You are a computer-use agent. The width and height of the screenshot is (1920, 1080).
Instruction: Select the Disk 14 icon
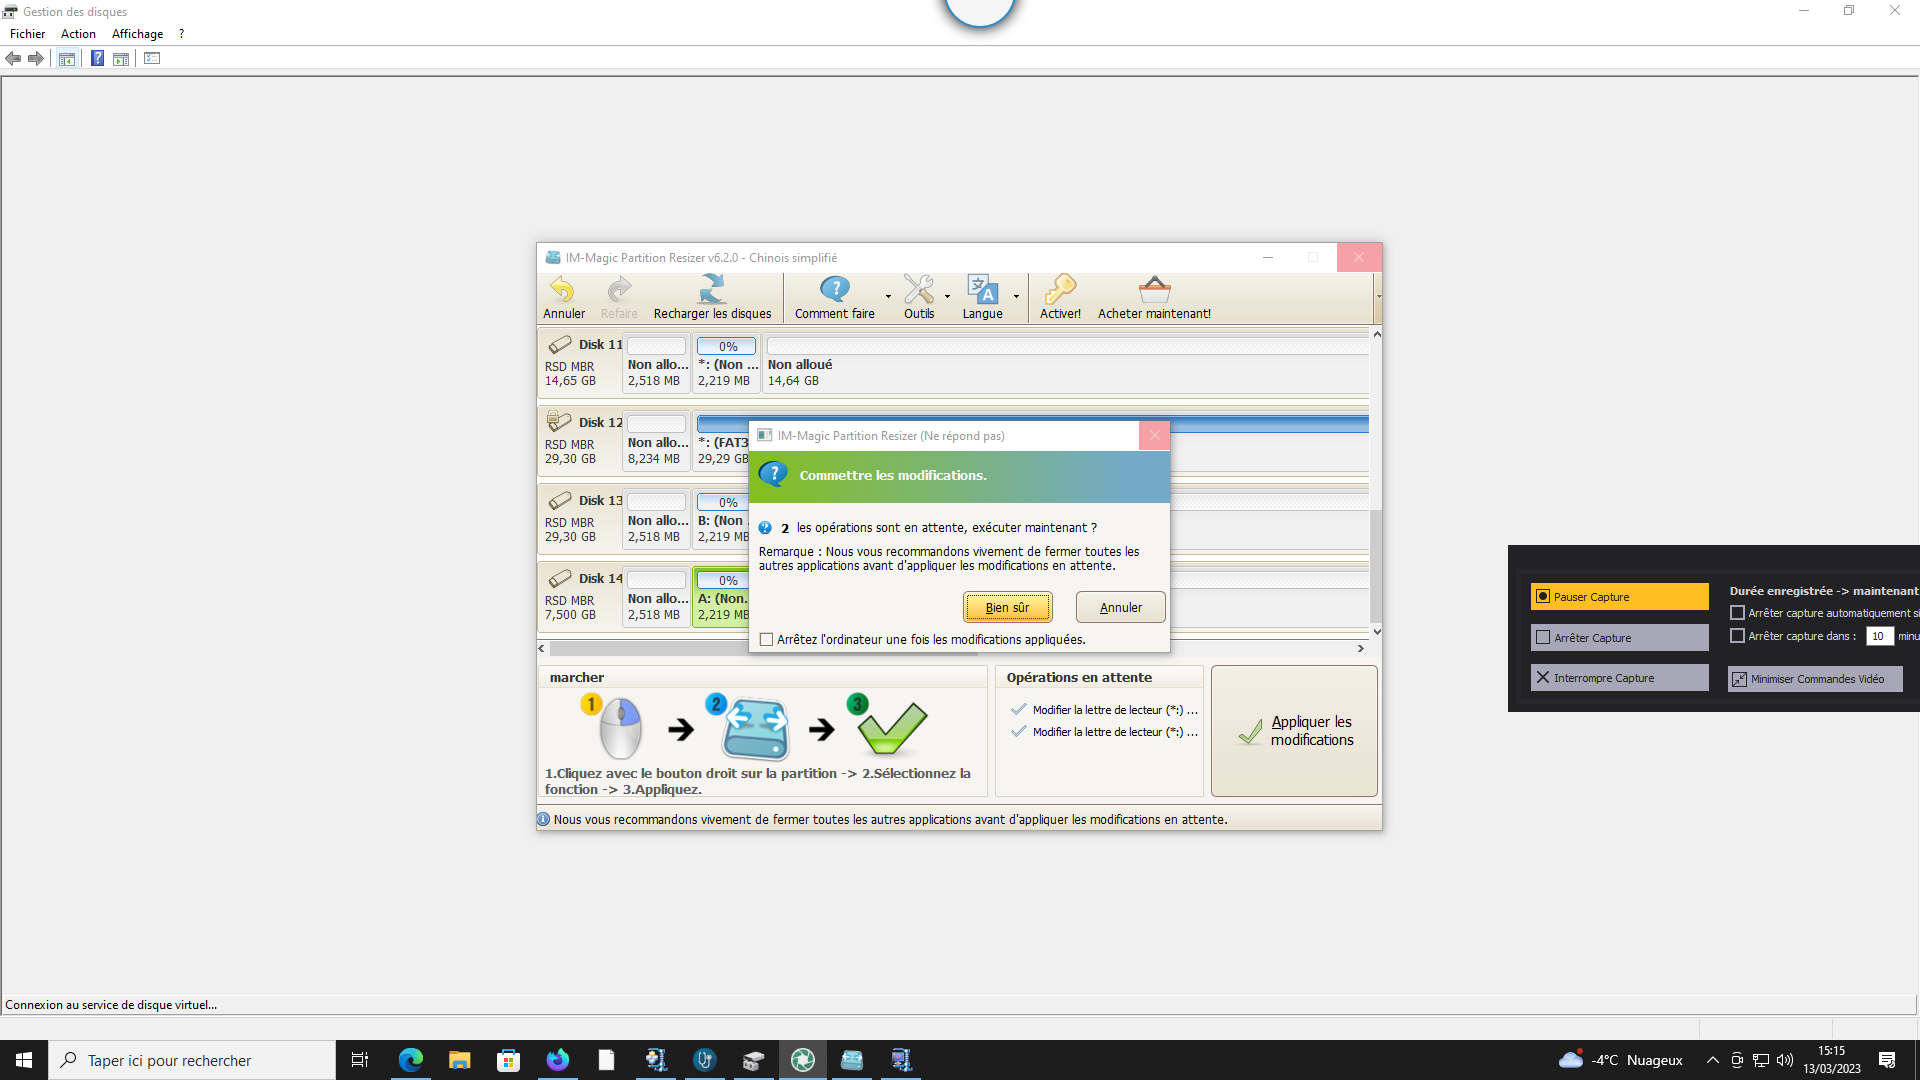click(x=560, y=578)
